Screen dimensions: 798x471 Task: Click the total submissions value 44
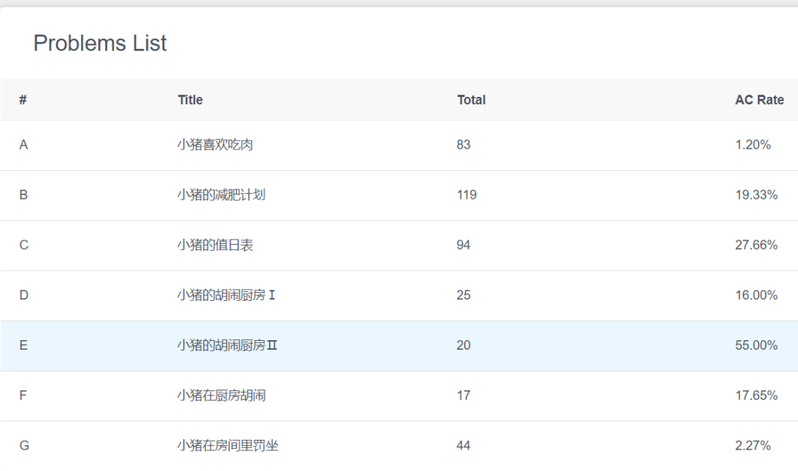(x=464, y=445)
